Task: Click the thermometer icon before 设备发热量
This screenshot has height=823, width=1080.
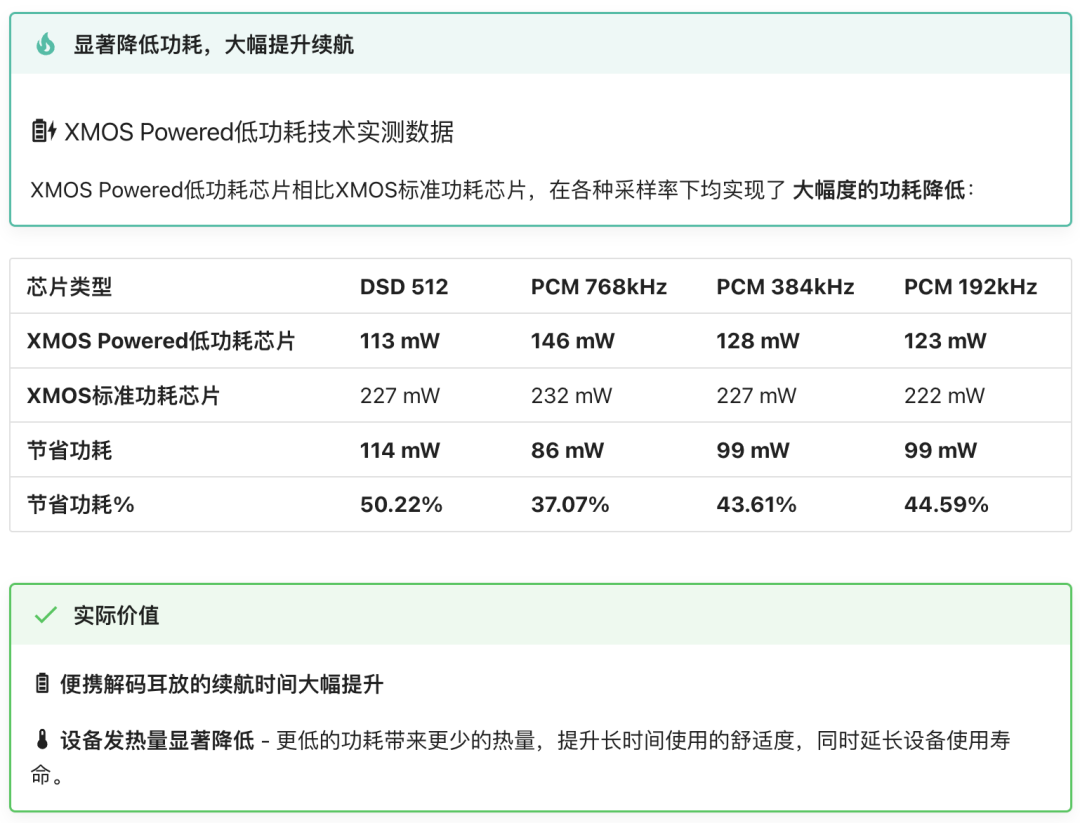Action: tap(42, 741)
